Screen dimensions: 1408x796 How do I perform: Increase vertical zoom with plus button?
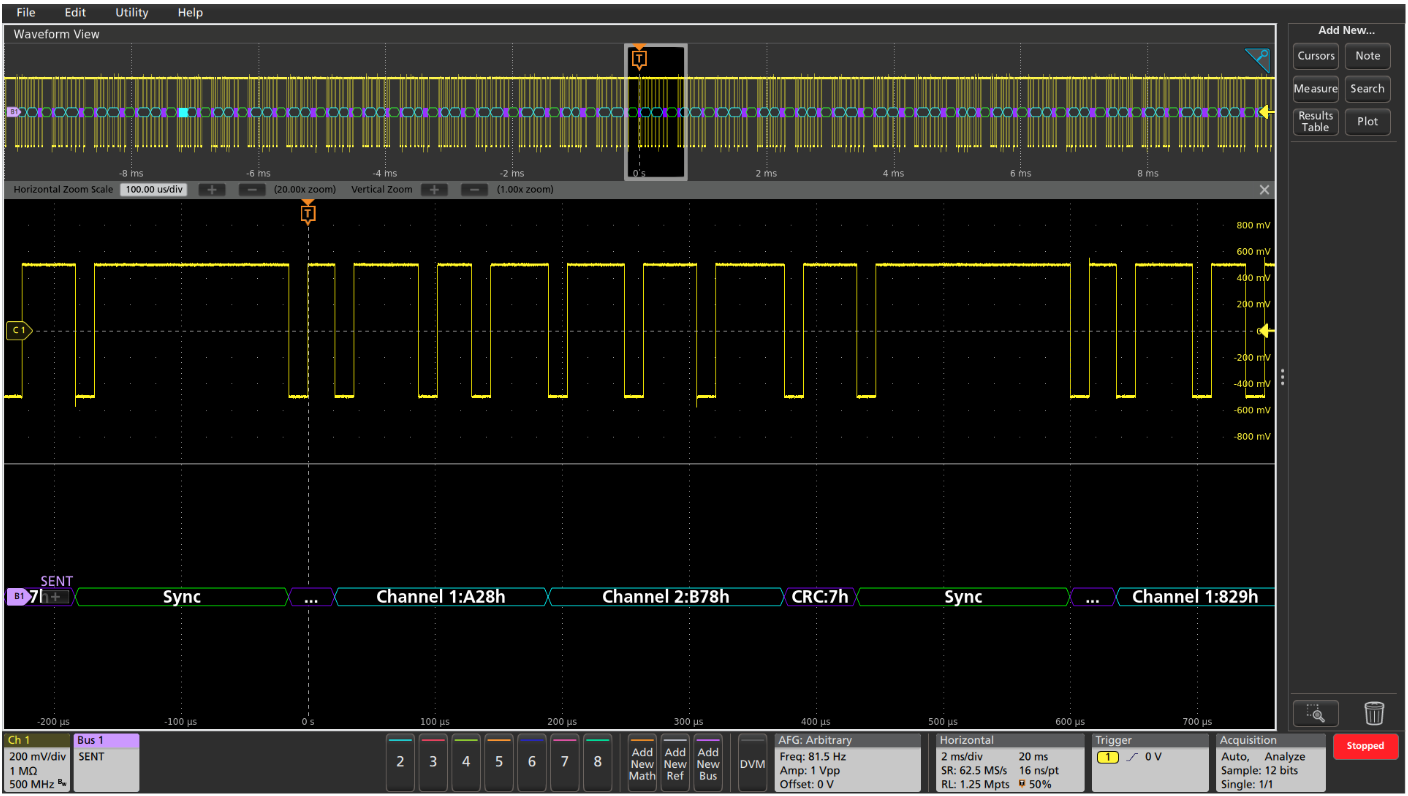434,190
